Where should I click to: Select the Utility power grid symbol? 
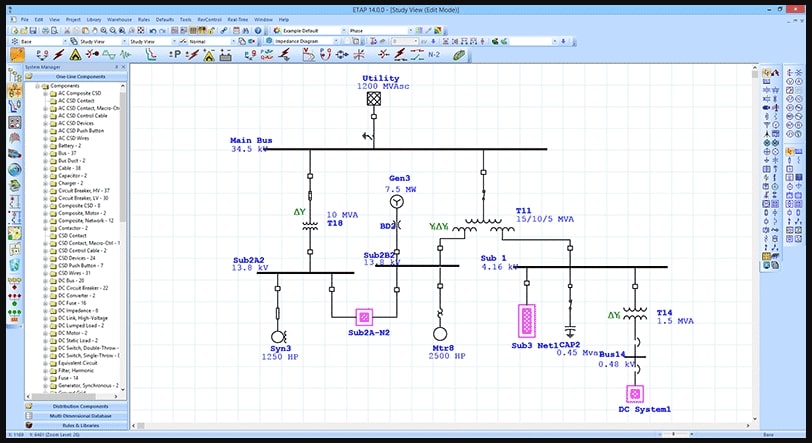click(374, 98)
